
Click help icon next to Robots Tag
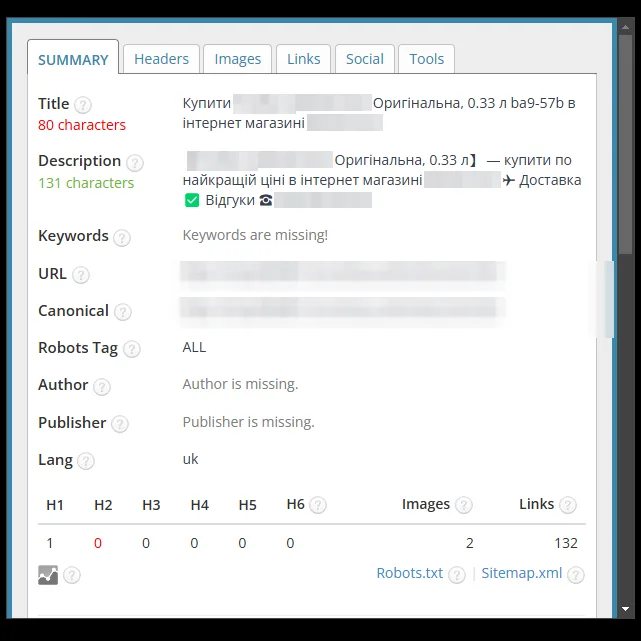coord(132,349)
